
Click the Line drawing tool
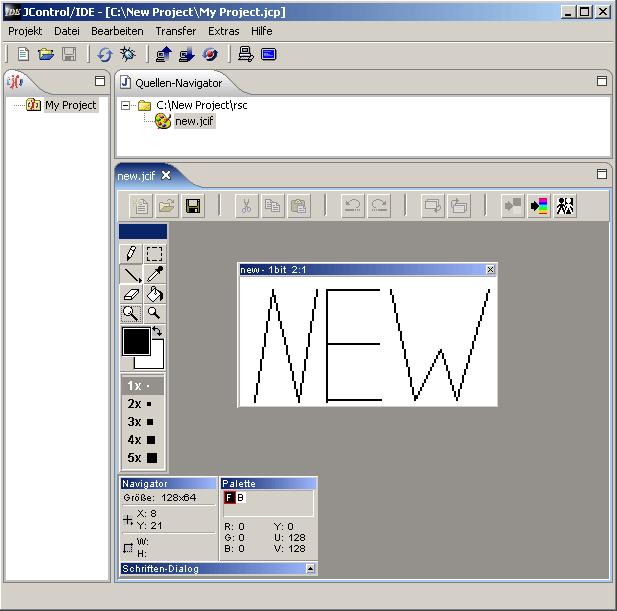130,274
